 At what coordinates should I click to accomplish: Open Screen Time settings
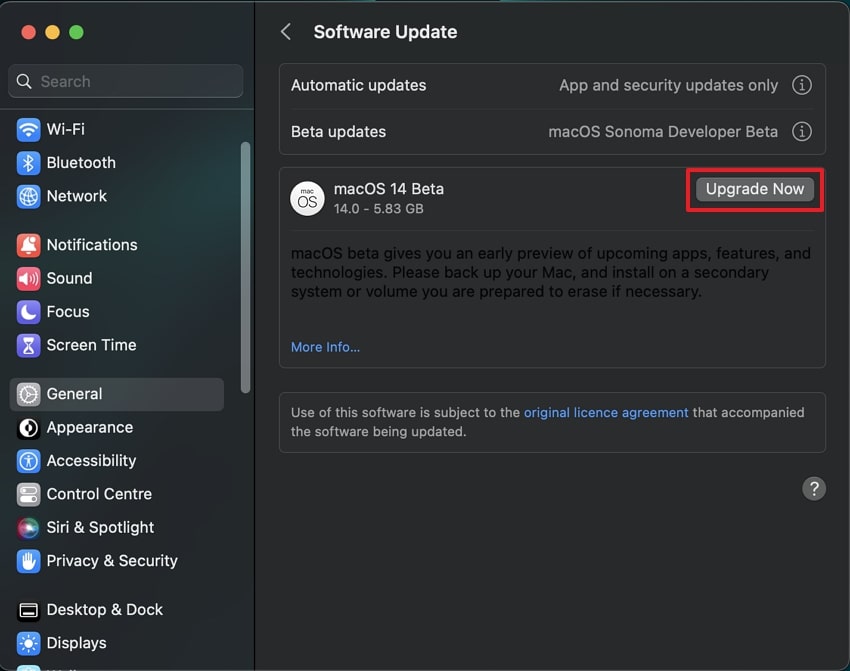coord(90,345)
